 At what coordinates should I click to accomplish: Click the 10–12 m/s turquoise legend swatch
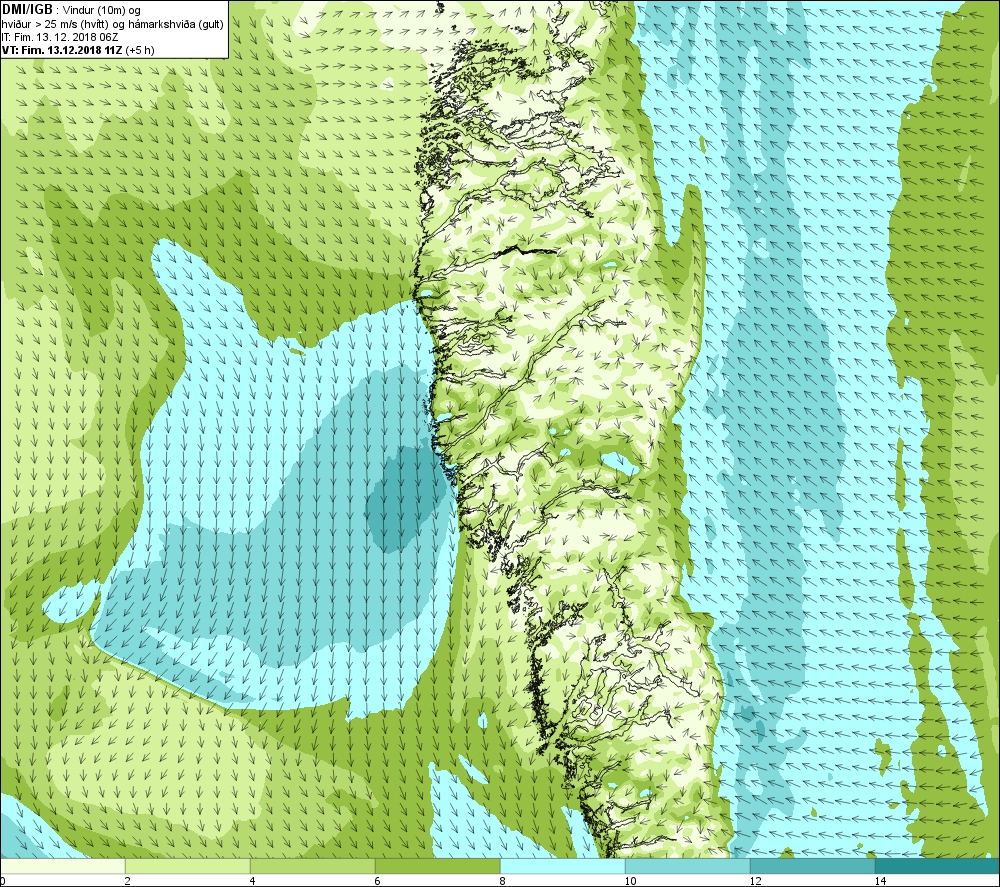tap(688, 866)
